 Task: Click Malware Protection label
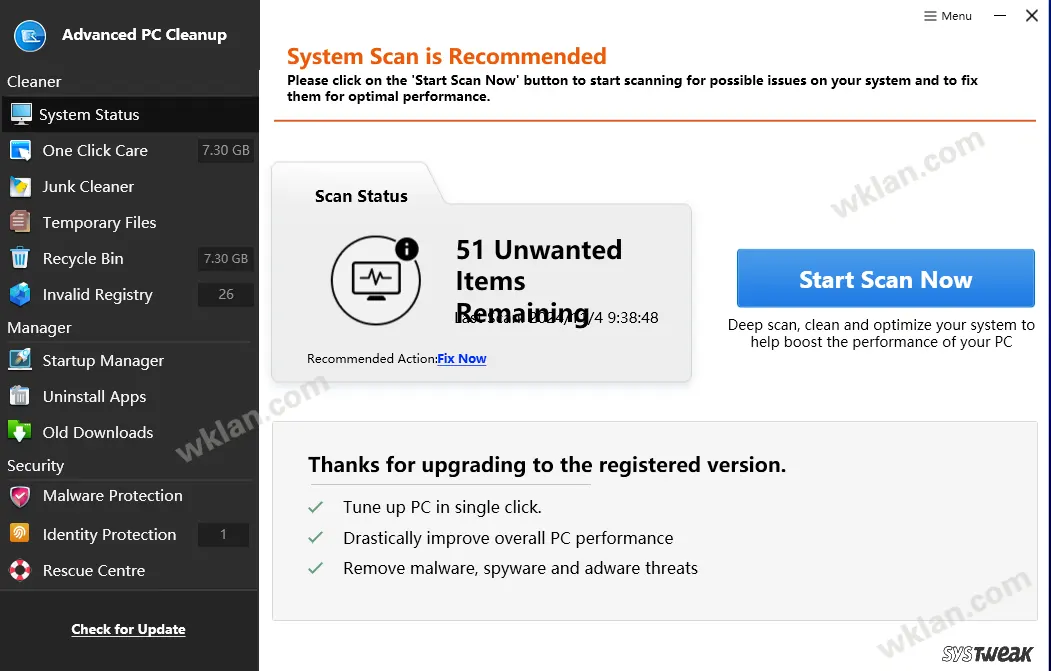coord(113,495)
